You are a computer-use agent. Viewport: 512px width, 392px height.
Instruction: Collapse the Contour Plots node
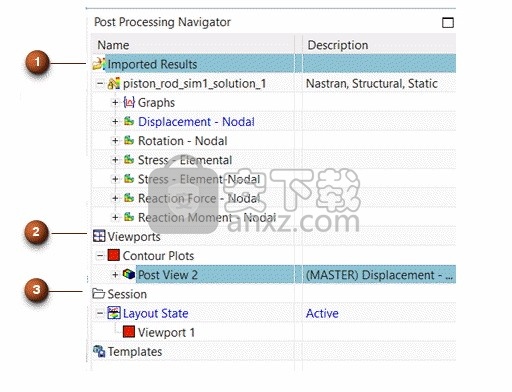[x=100, y=256]
